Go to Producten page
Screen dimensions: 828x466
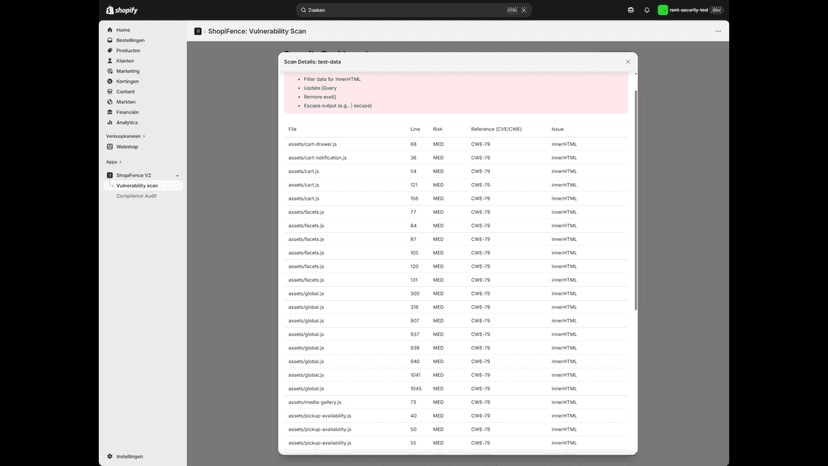(128, 51)
